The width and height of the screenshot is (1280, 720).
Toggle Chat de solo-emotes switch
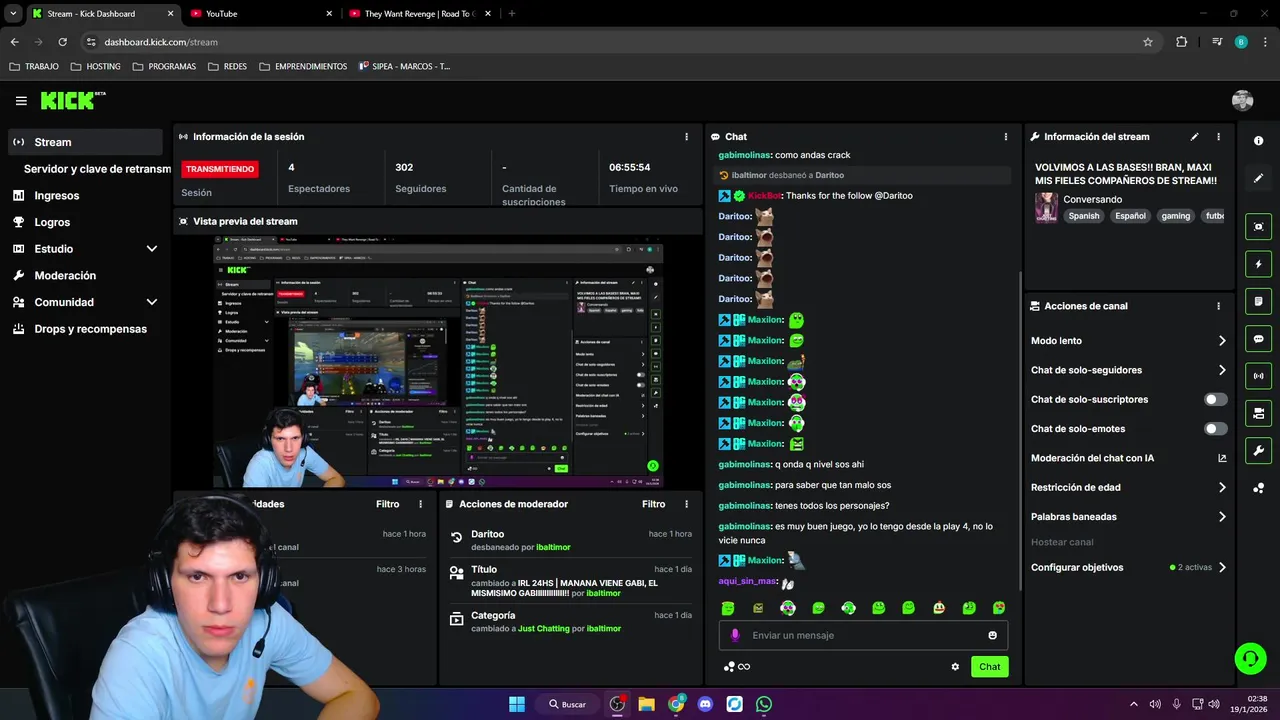pos(1216,429)
